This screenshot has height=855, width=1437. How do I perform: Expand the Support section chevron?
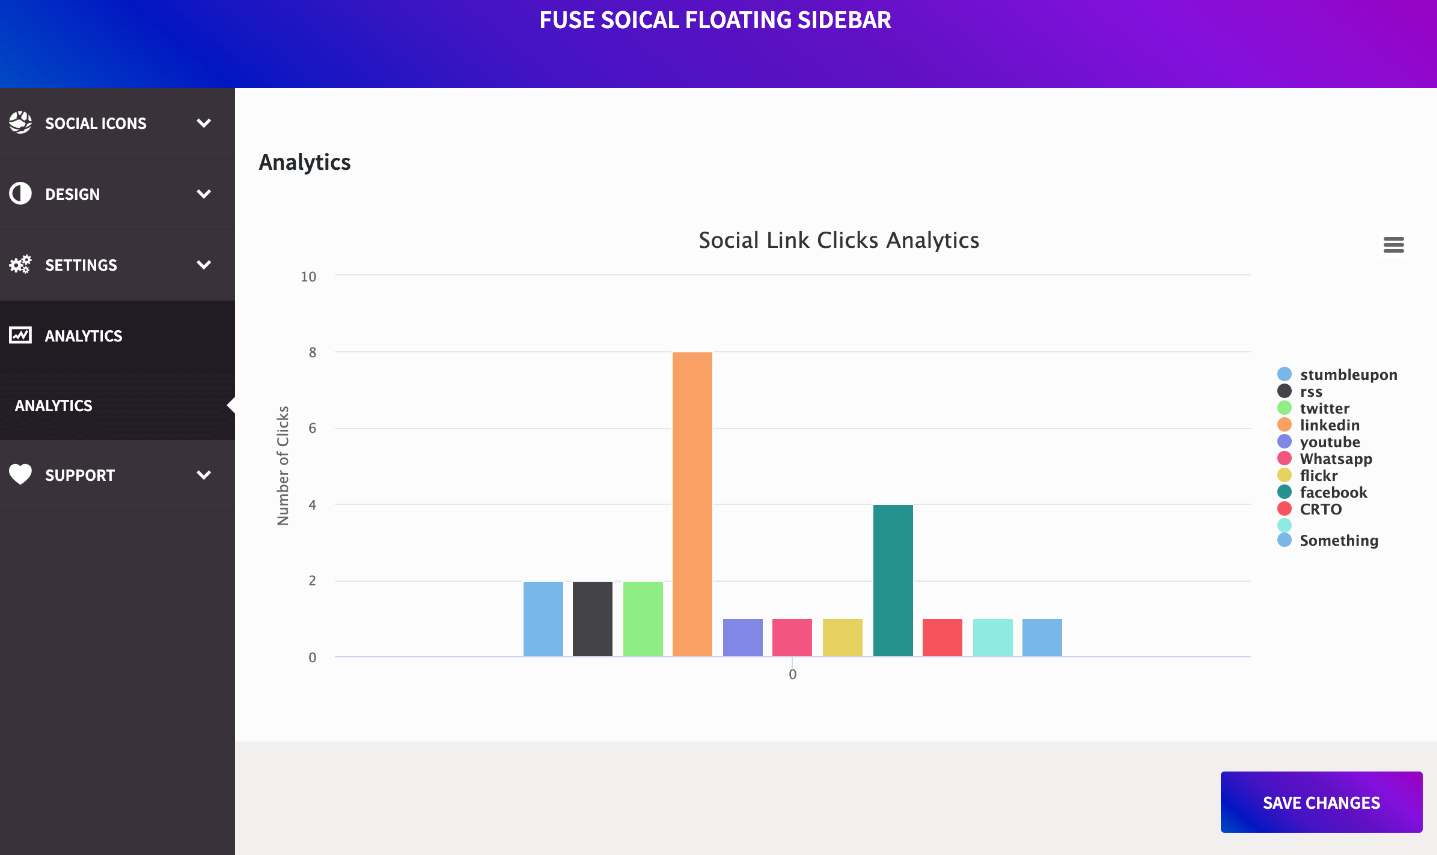click(x=204, y=475)
